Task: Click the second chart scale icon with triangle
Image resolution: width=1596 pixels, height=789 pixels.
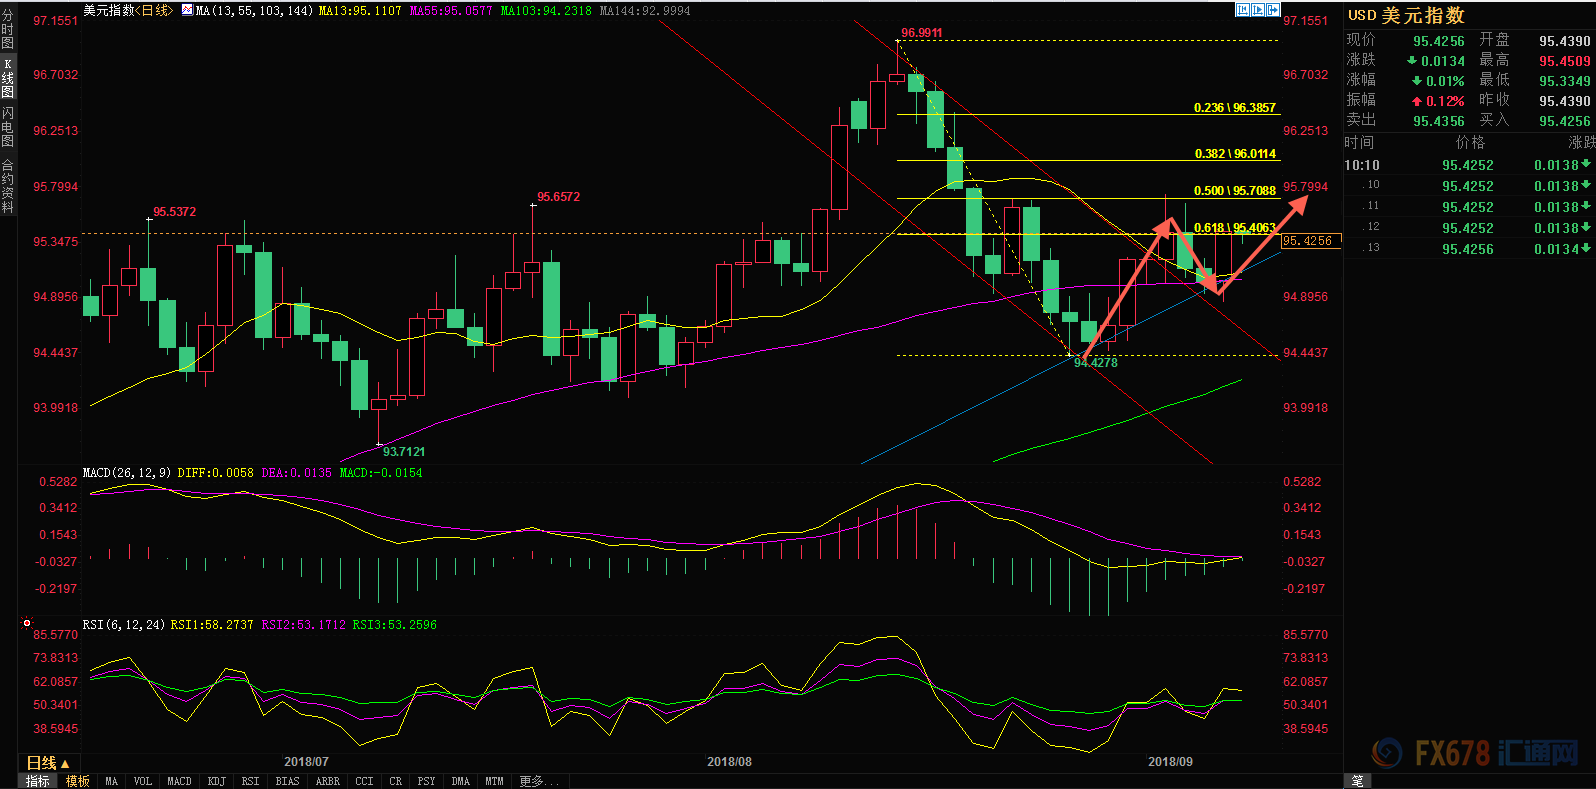Action: coord(1258,10)
